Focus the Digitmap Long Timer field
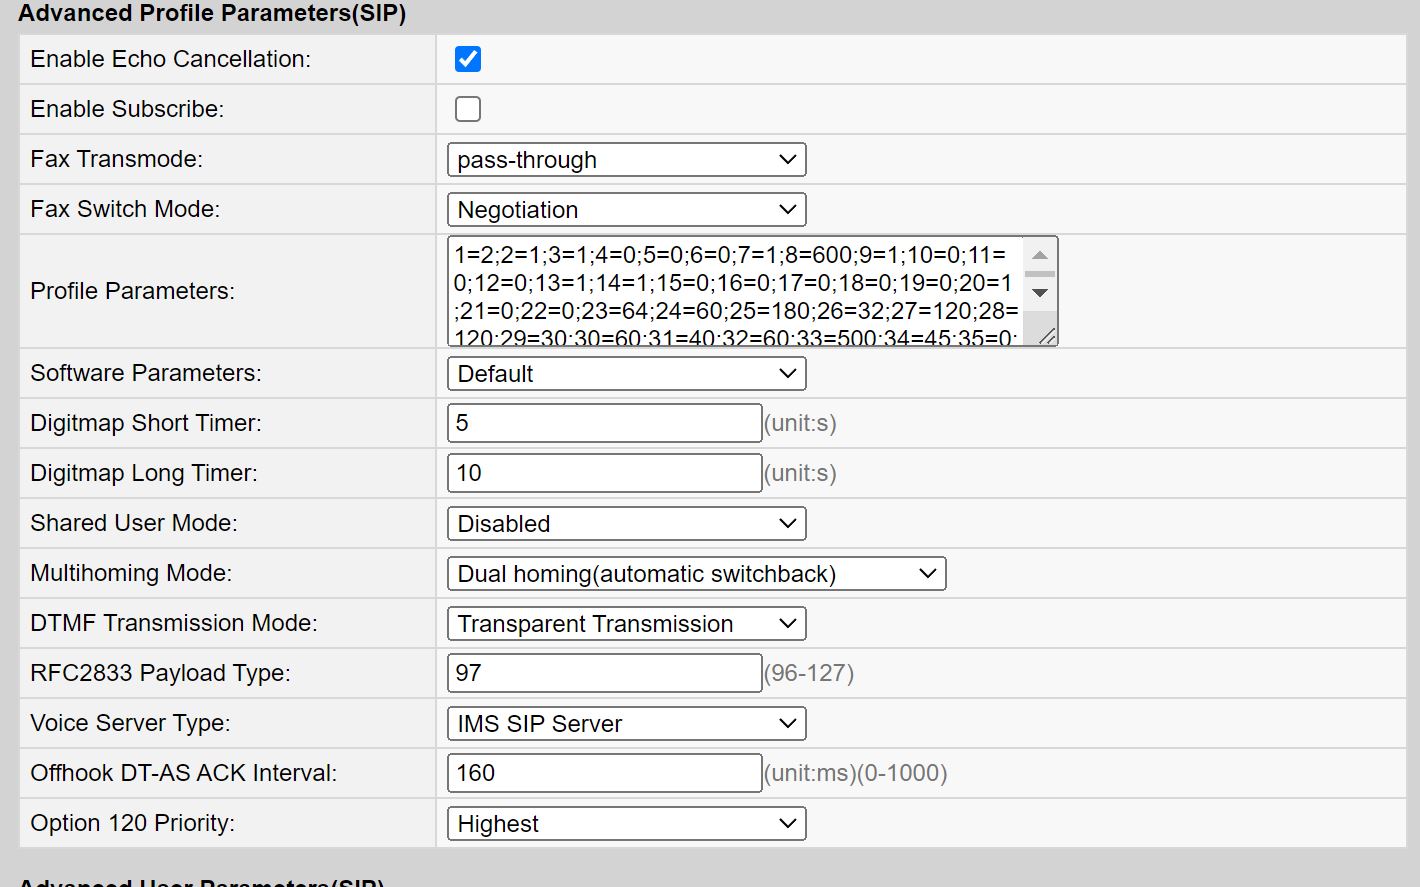The height and width of the screenshot is (887, 1420). [x=604, y=473]
